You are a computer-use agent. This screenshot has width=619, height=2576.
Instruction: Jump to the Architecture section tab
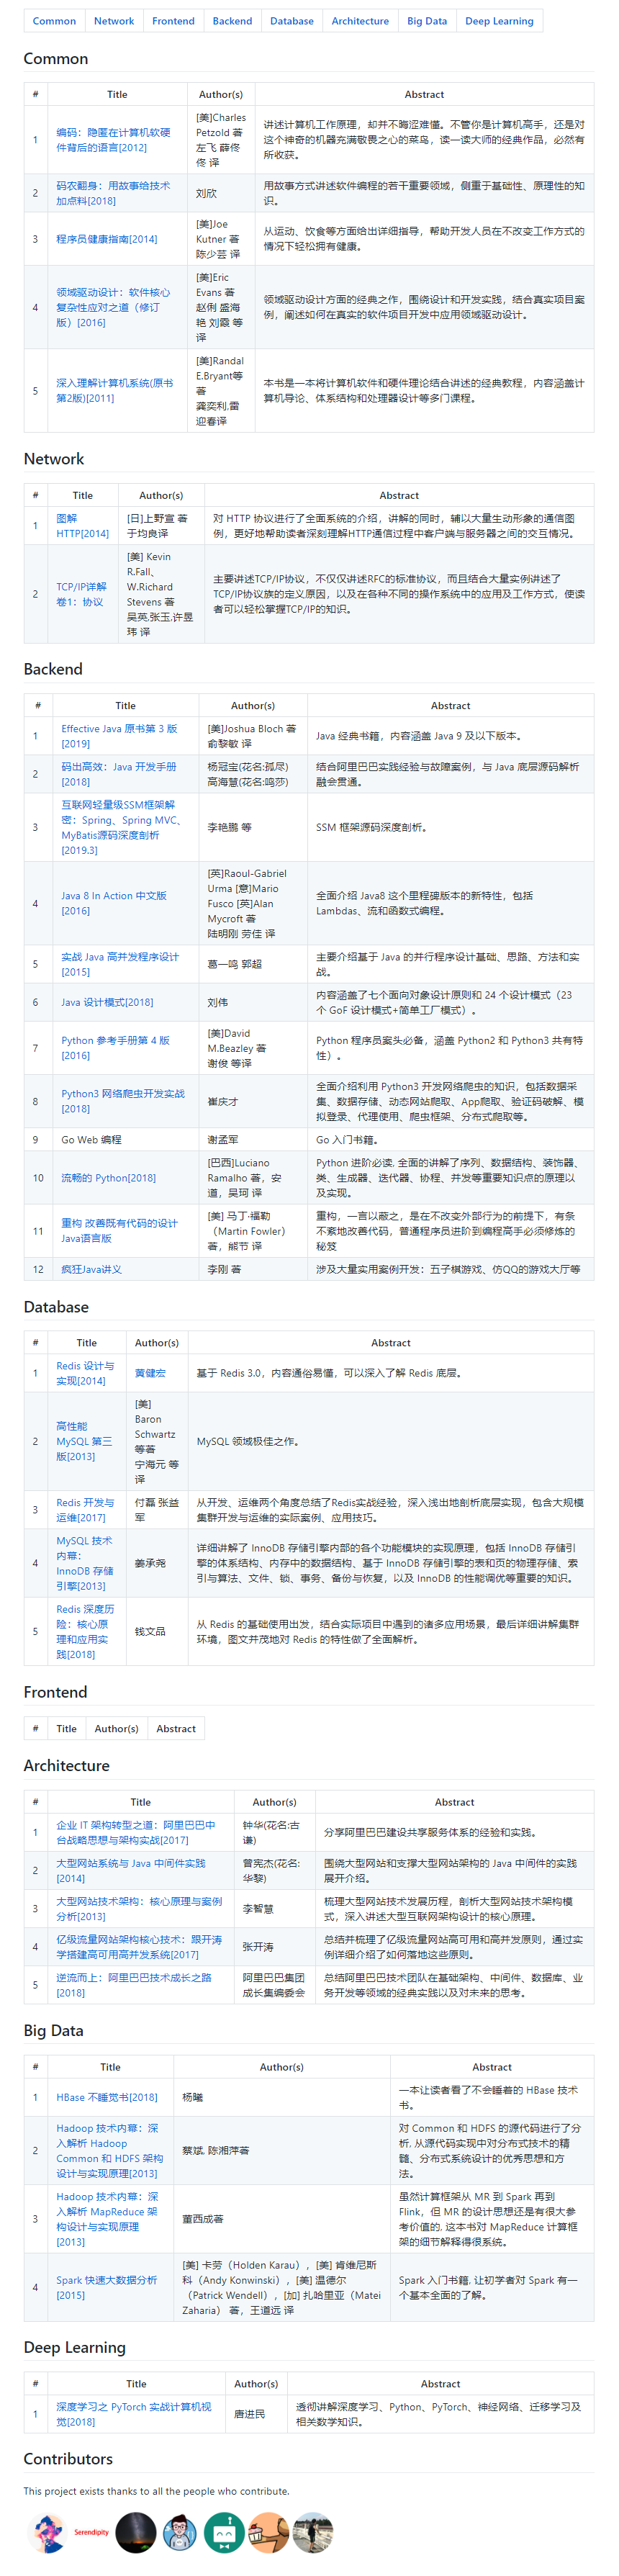(360, 21)
